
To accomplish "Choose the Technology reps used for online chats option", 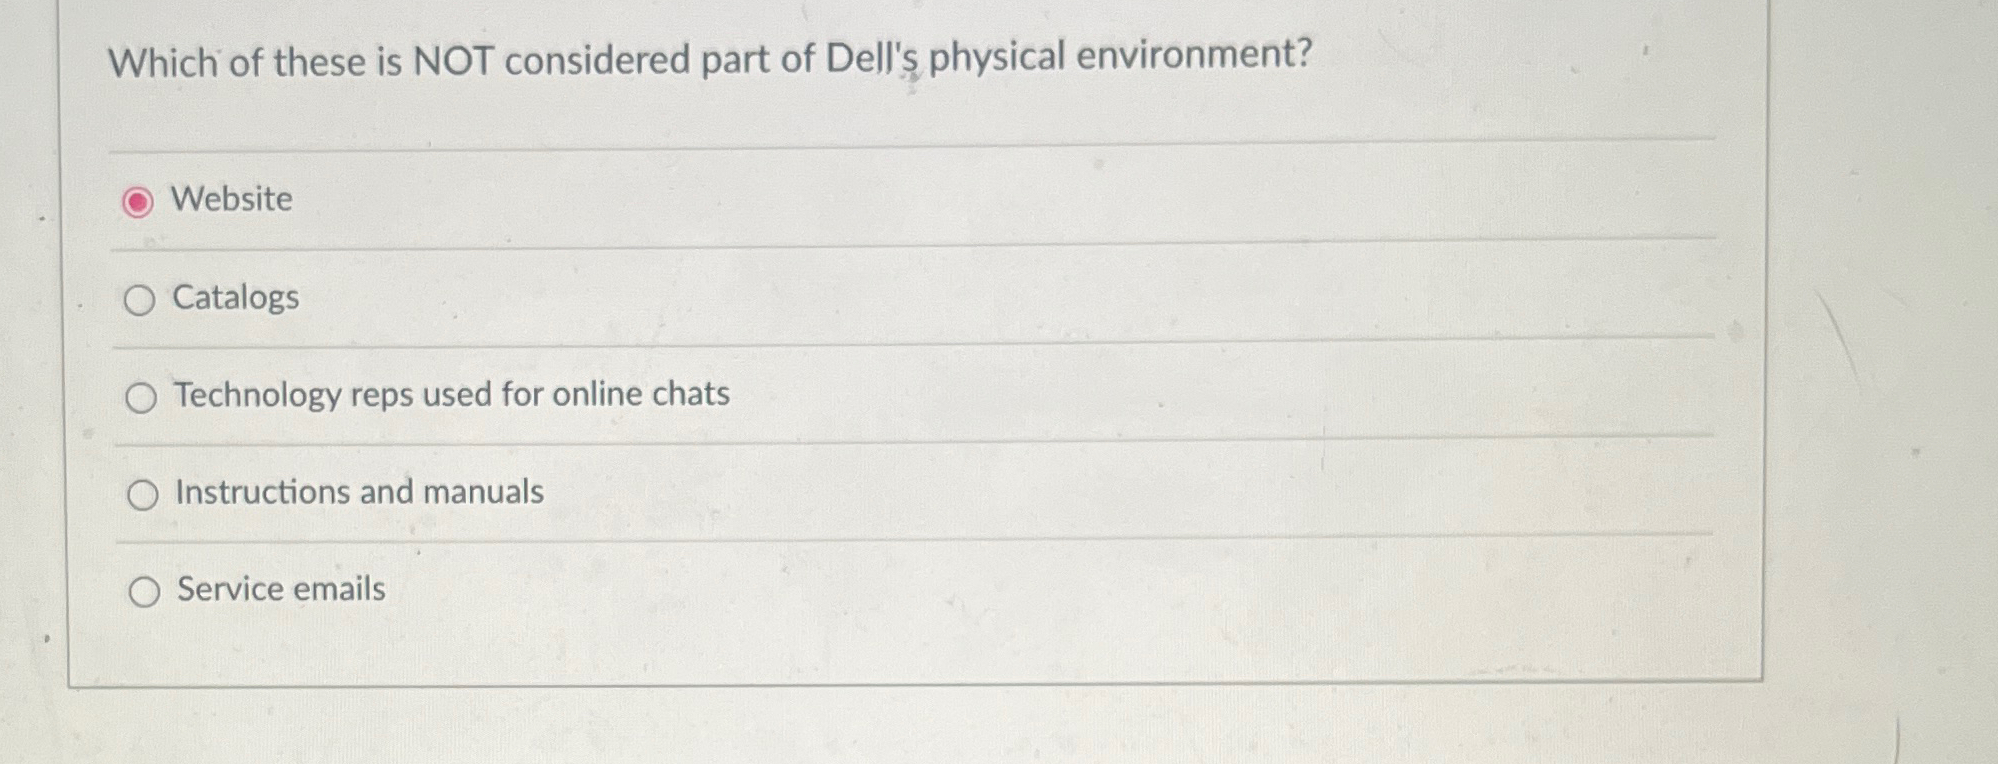I will click(x=142, y=397).
